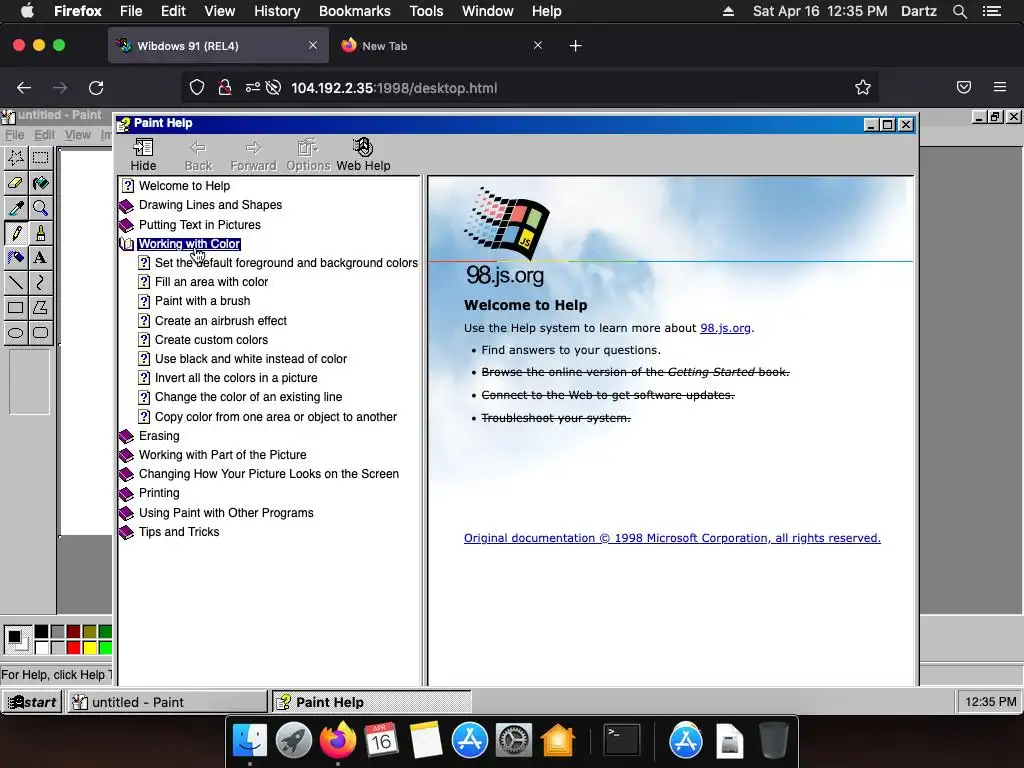The width and height of the screenshot is (1024, 768).
Task: Select the Text tool in Paint
Action: (40, 257)
